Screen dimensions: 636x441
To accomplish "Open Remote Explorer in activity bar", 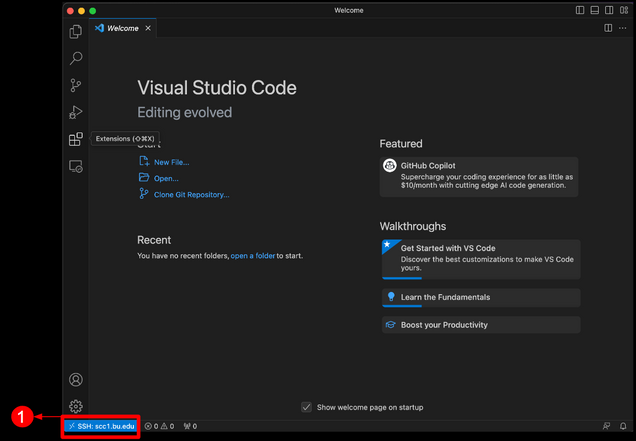I will [75, 166].
